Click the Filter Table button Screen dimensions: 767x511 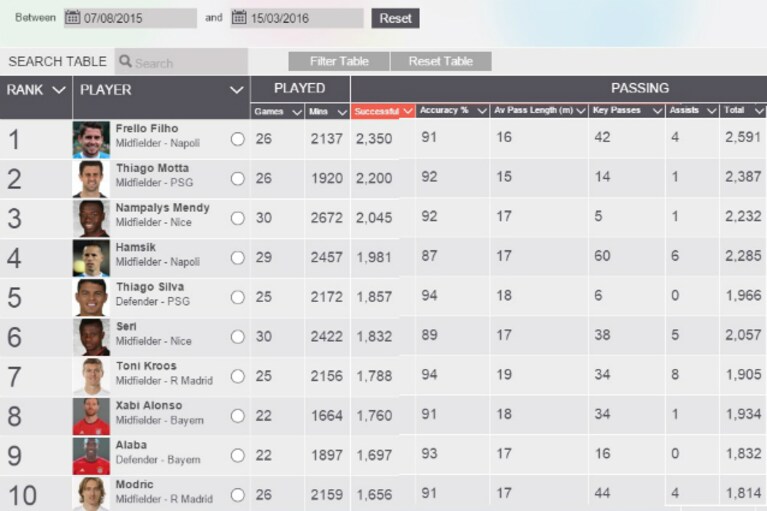339,62
